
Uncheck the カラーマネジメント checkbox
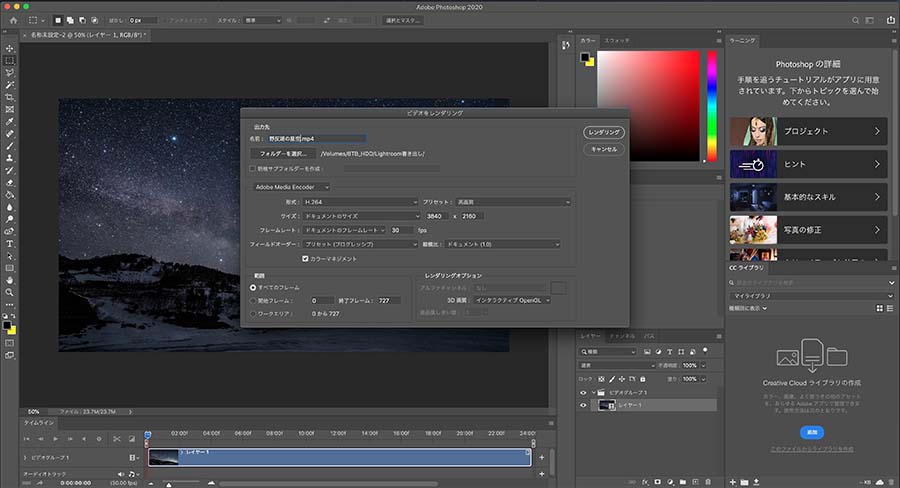click(306, 258)
